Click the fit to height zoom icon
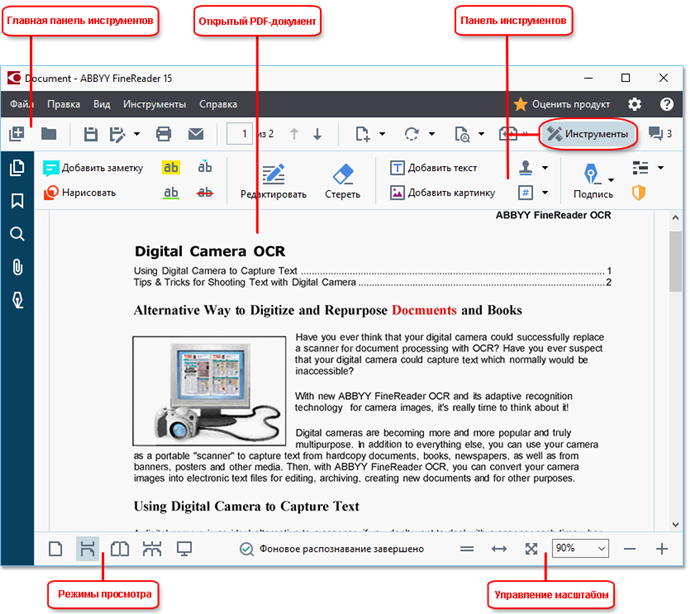Screen dimensions: 690x614 (466, 549)
